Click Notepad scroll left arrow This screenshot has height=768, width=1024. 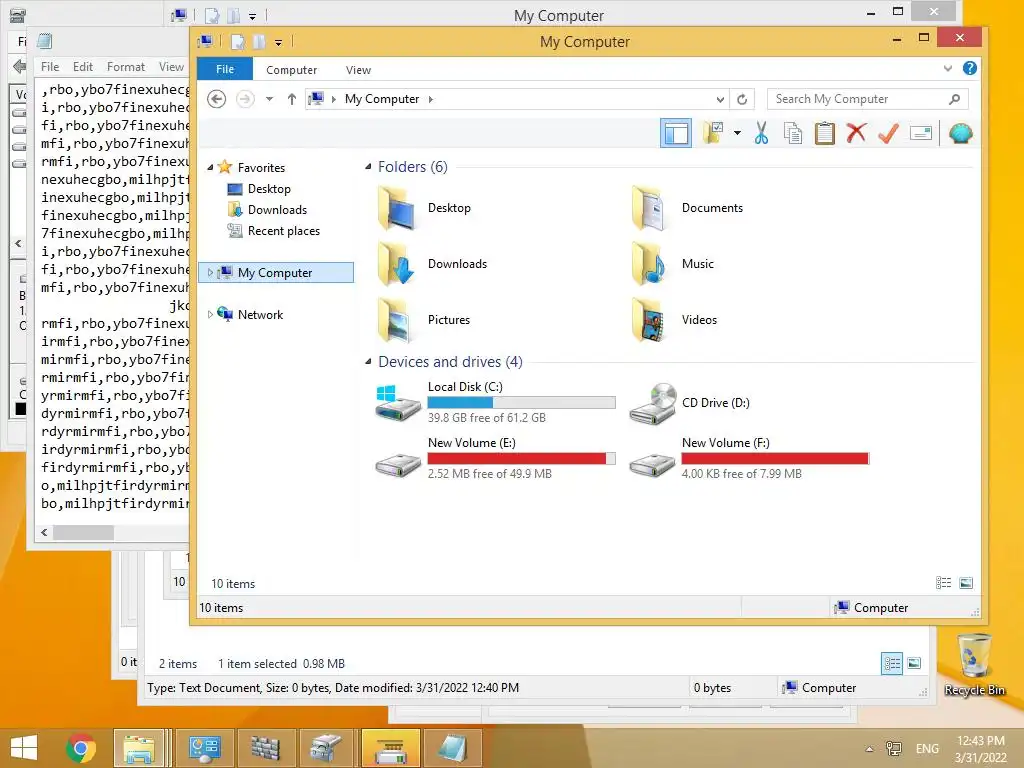point(44,532)
